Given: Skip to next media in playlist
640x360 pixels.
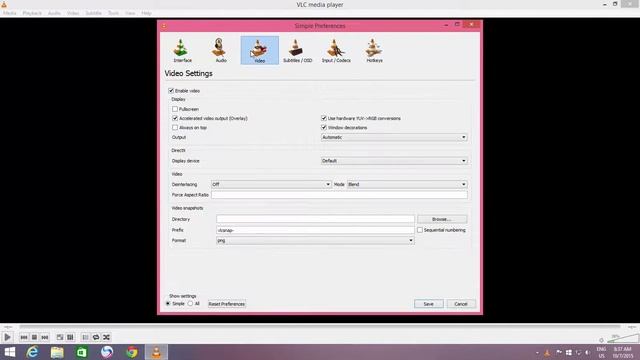Looking at the screenshot, I should point(45,337).
